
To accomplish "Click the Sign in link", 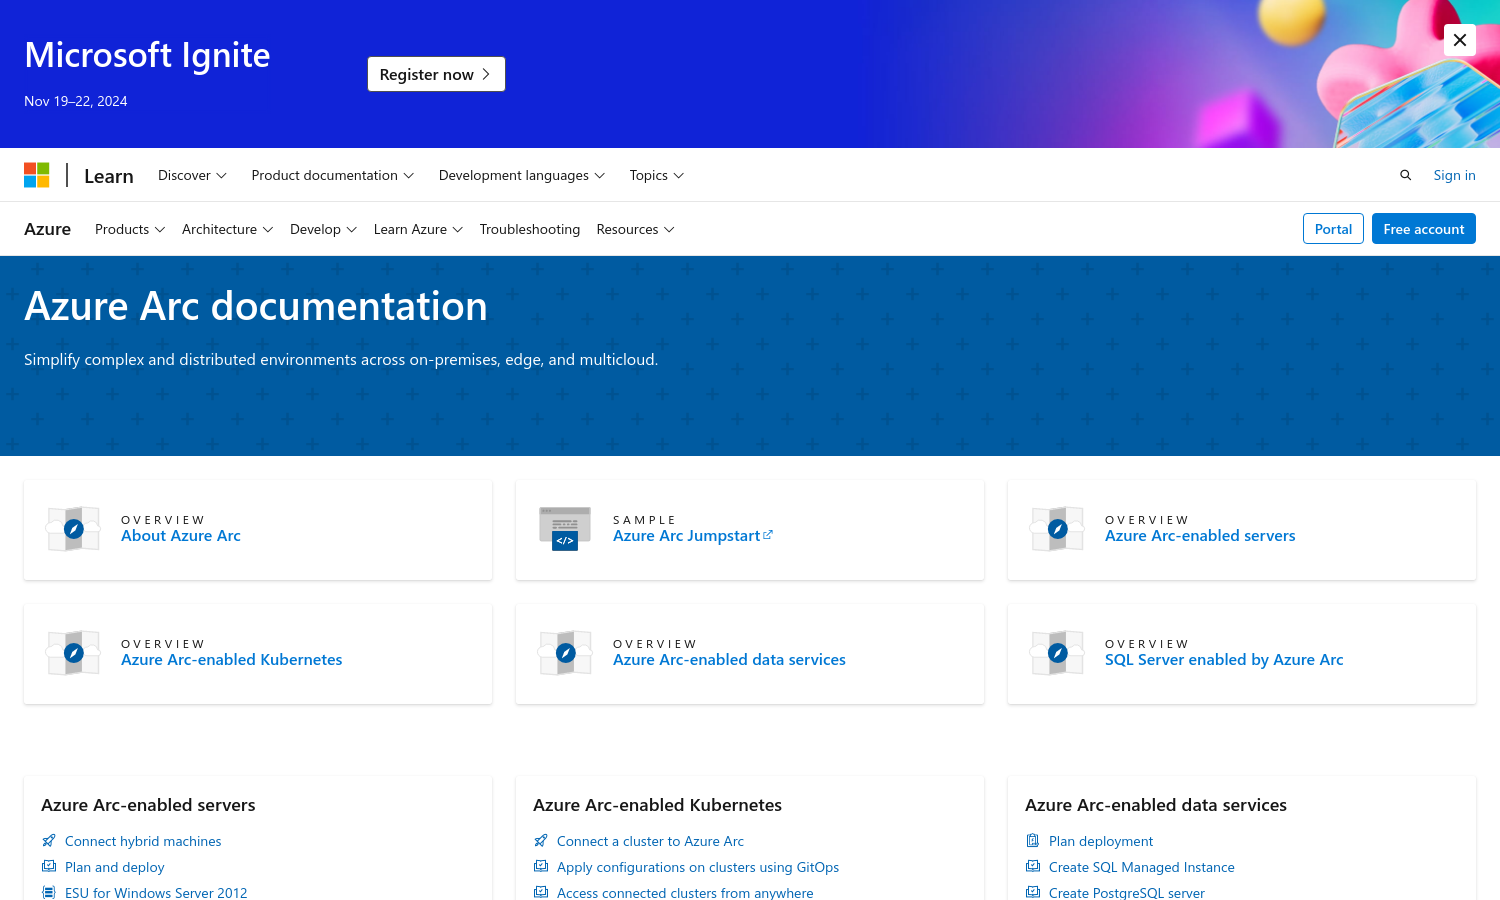I will click(x=1454, y=175).
